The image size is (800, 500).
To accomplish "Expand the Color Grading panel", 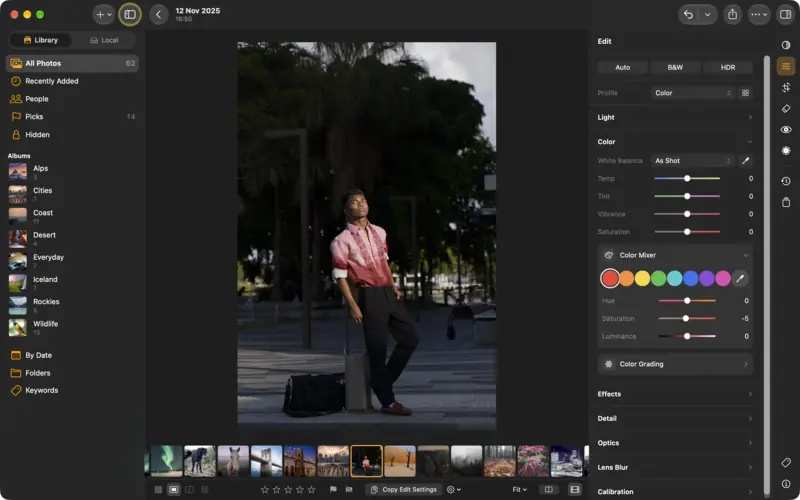I will pos(675,364).
